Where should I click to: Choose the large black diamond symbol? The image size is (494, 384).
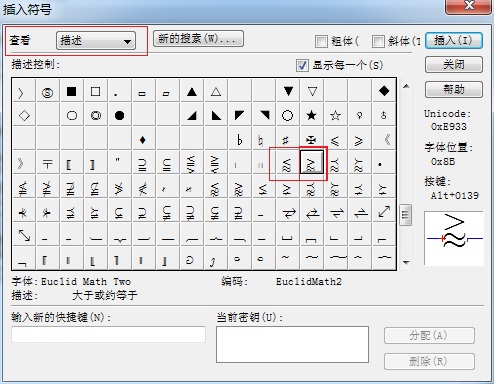[384, 91]
